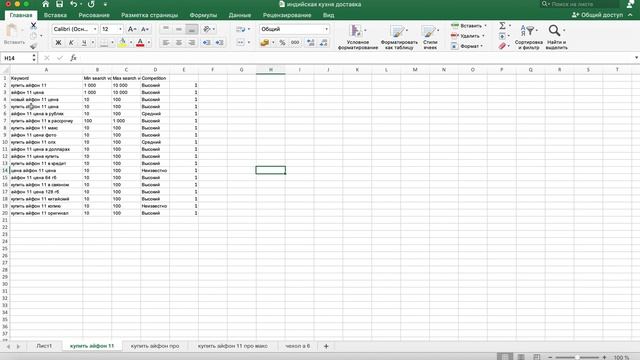Click the Удалить cells button
Image resolution: width=640 pixels, height=360 pixels.
467,36
